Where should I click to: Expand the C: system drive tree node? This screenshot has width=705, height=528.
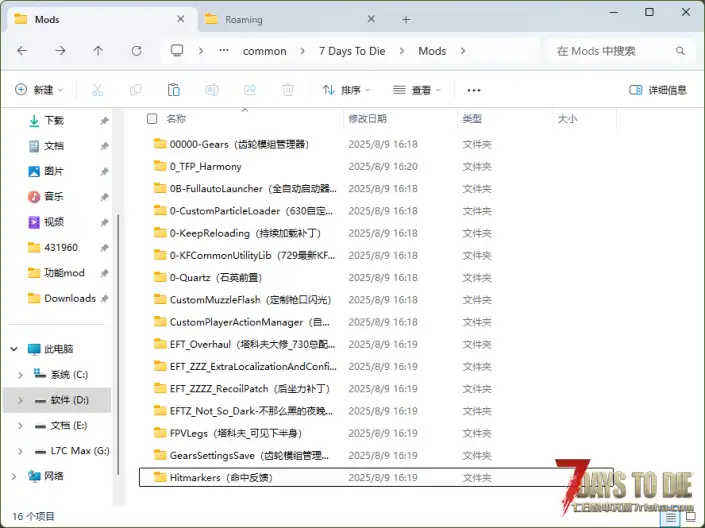tap(20, 374)
